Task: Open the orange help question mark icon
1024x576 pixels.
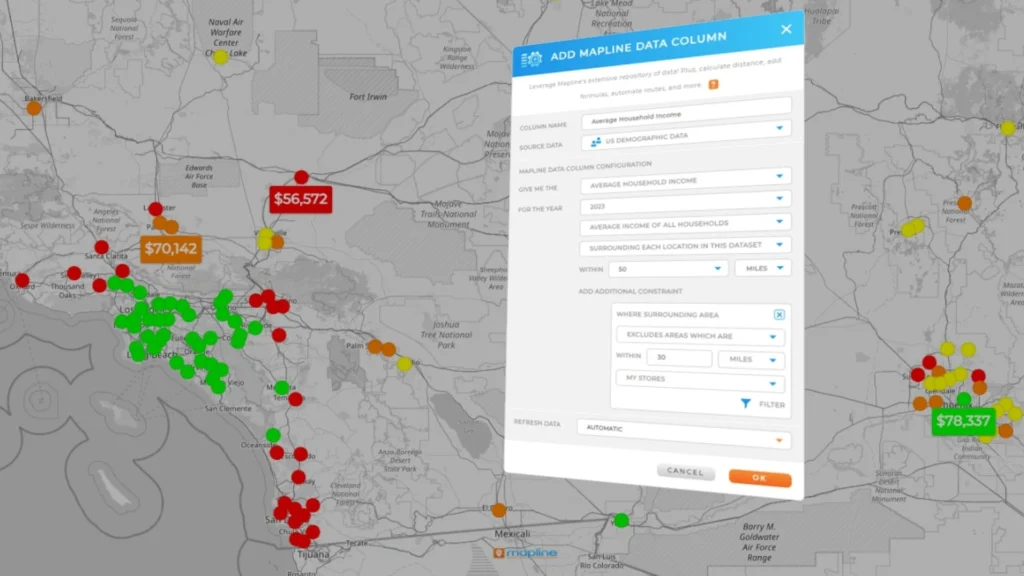Action: point(713,84)
